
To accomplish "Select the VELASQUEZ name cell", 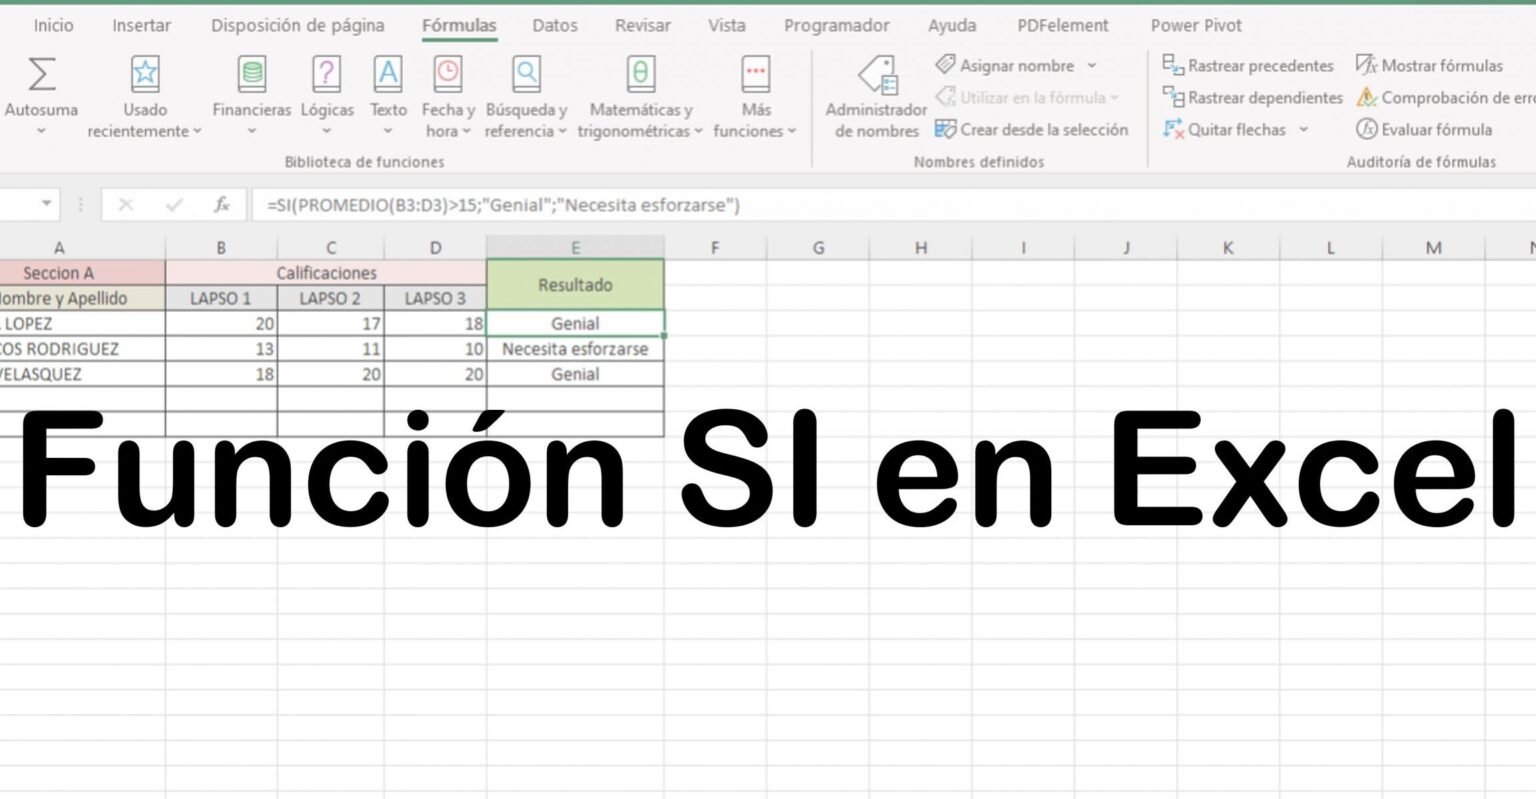I will [82, 374].
